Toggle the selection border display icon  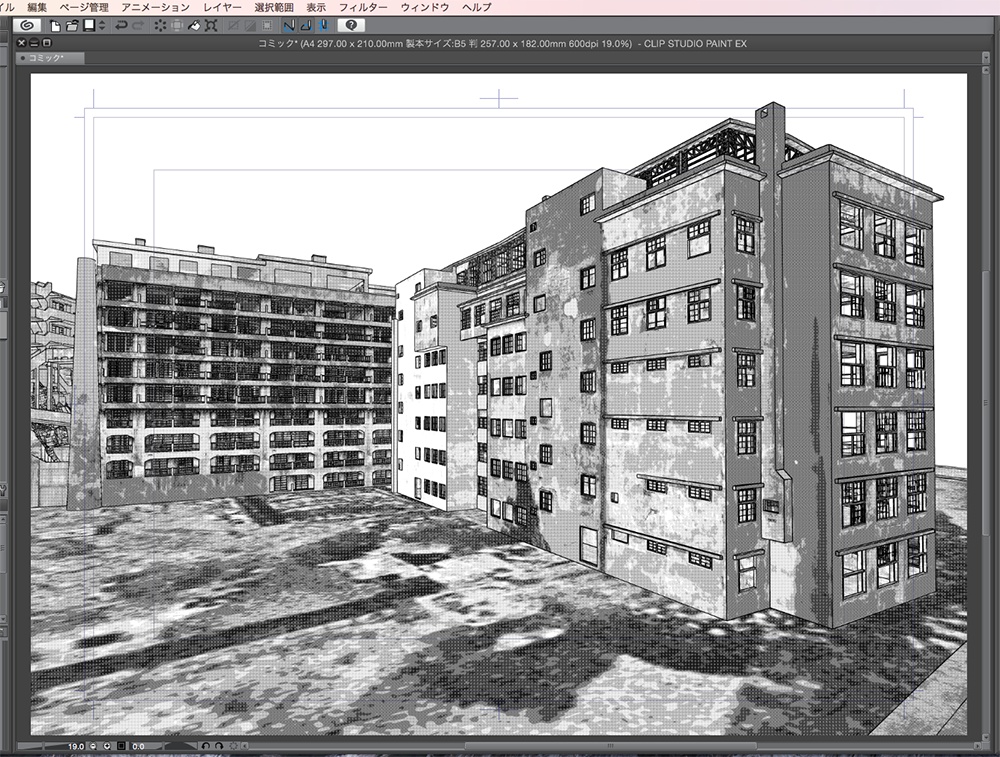(x=267, y=26)
